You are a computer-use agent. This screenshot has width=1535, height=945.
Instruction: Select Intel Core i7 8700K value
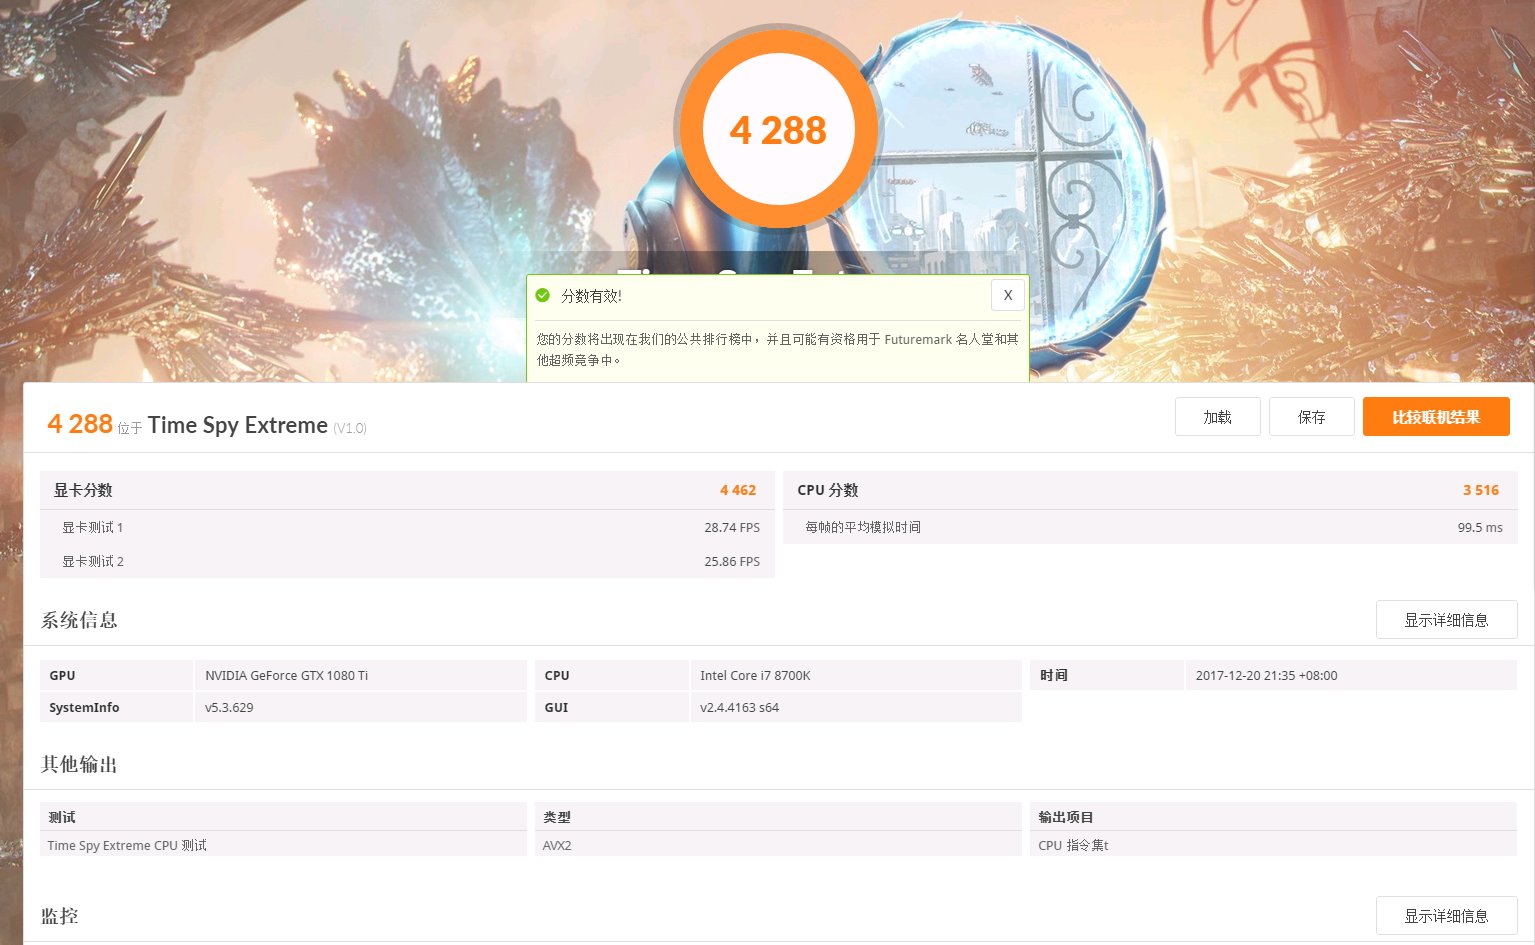point(755,675)
